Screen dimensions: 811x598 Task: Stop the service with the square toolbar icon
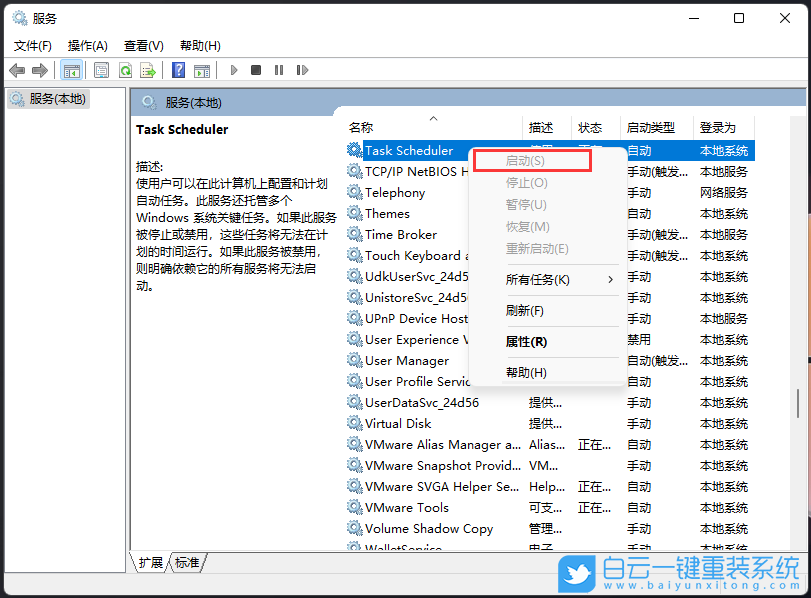[x=257, y=70]
